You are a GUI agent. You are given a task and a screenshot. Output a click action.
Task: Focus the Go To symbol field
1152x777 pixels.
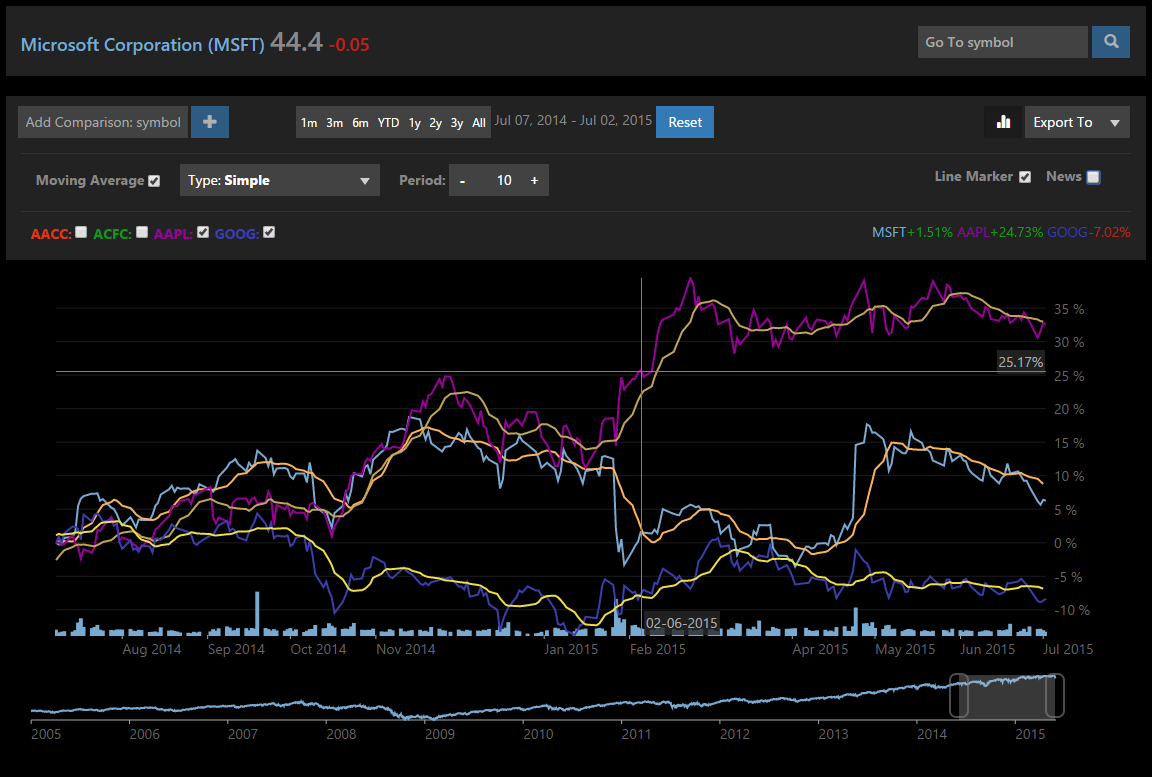[1003, 42]
